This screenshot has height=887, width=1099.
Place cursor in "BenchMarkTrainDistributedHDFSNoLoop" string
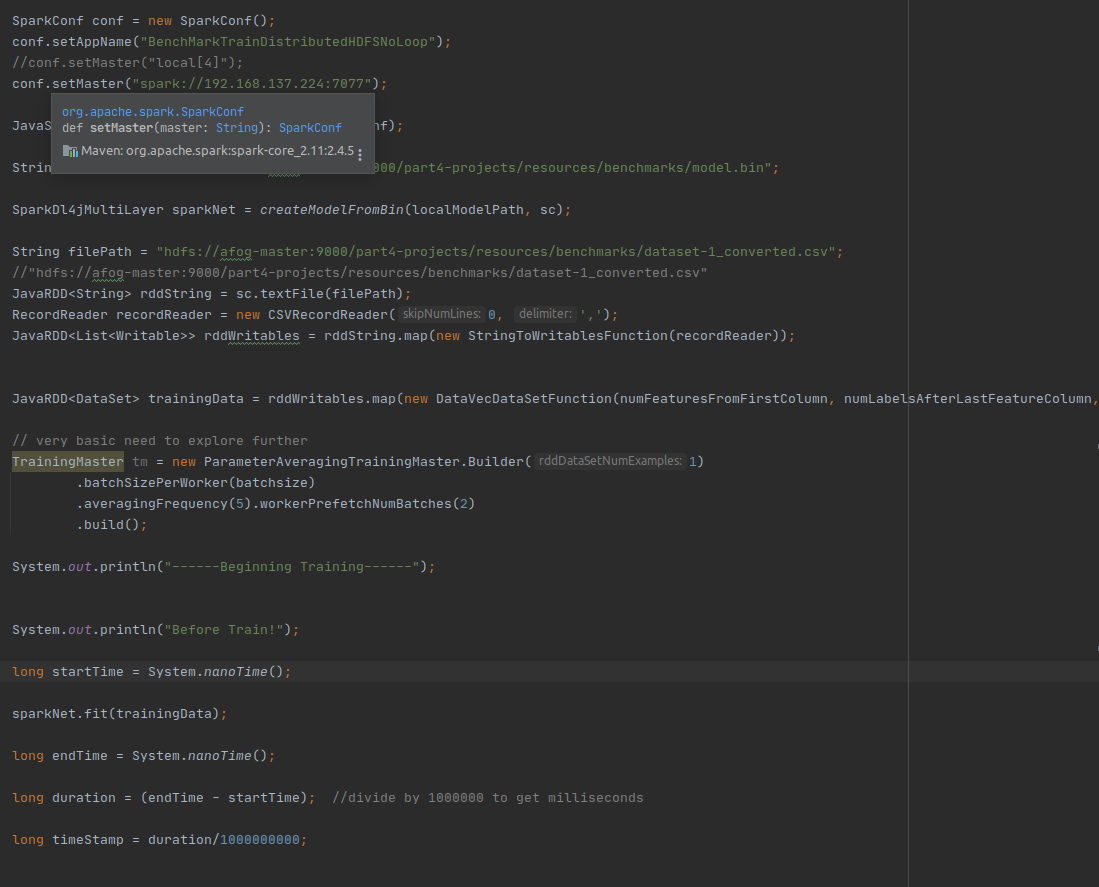coord(288,41)
